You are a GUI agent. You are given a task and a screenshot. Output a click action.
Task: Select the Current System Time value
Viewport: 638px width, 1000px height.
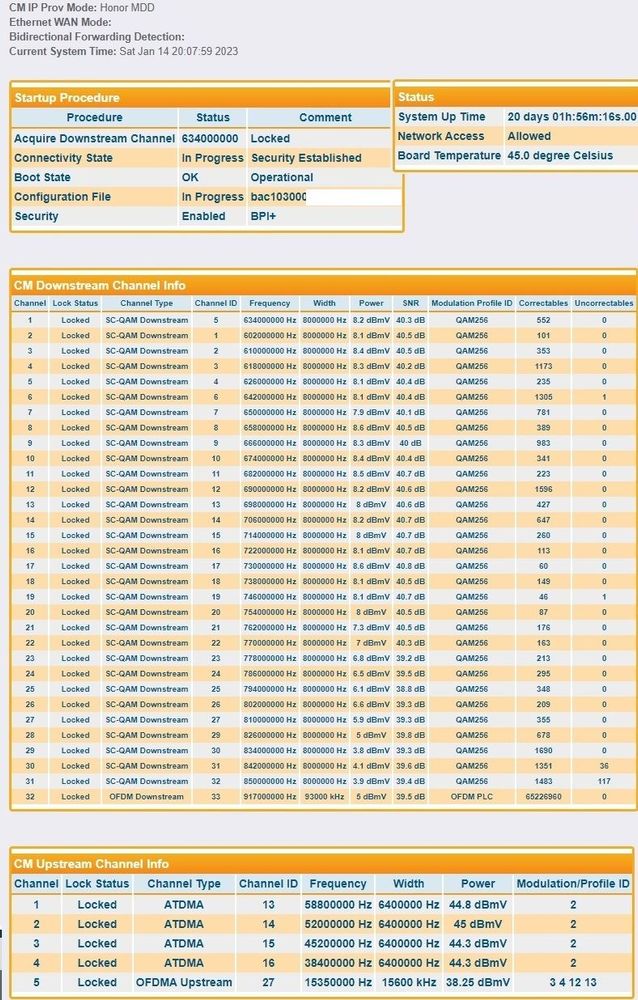pos(179,51)
